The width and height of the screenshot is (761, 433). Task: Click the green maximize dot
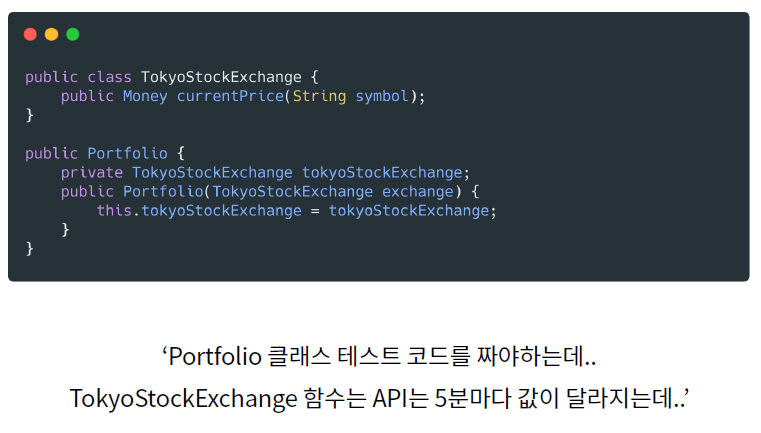tap(73, 34)
